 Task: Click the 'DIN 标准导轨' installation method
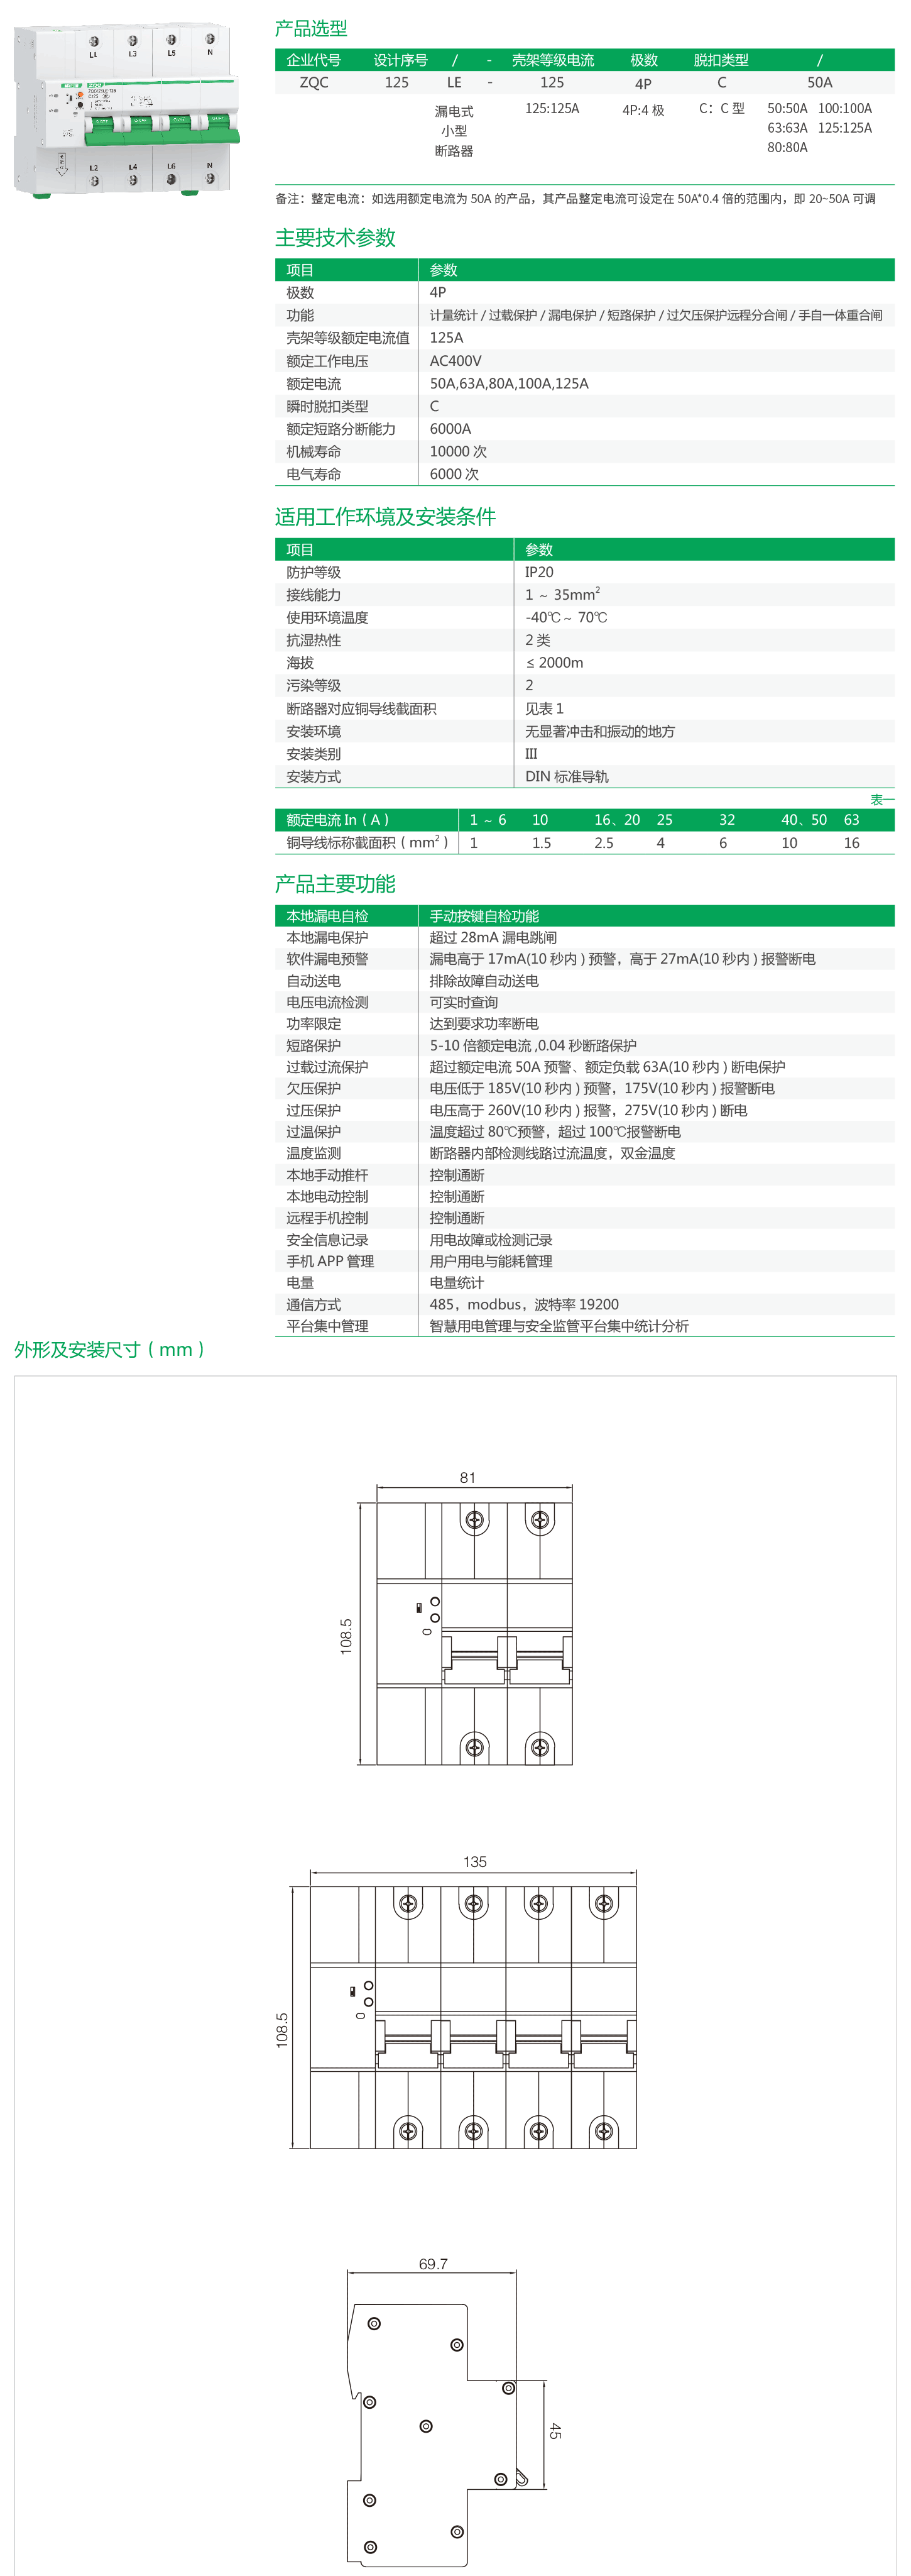click(566, 776)
